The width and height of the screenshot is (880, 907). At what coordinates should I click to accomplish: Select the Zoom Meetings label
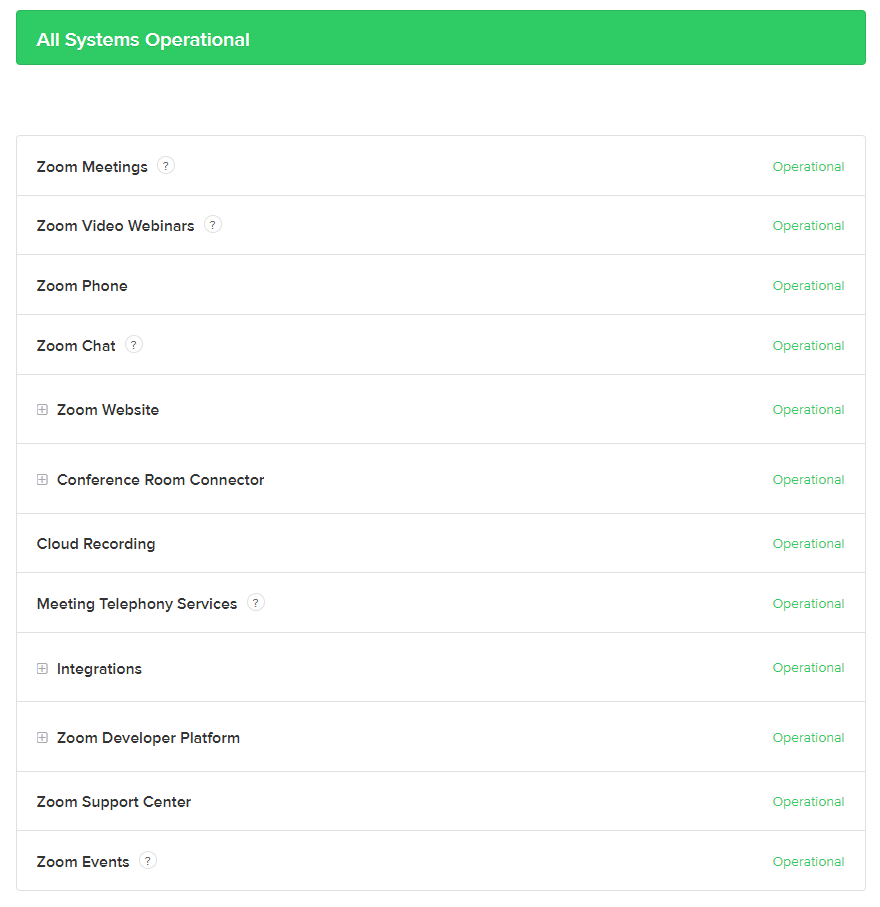tap(92, 167)
